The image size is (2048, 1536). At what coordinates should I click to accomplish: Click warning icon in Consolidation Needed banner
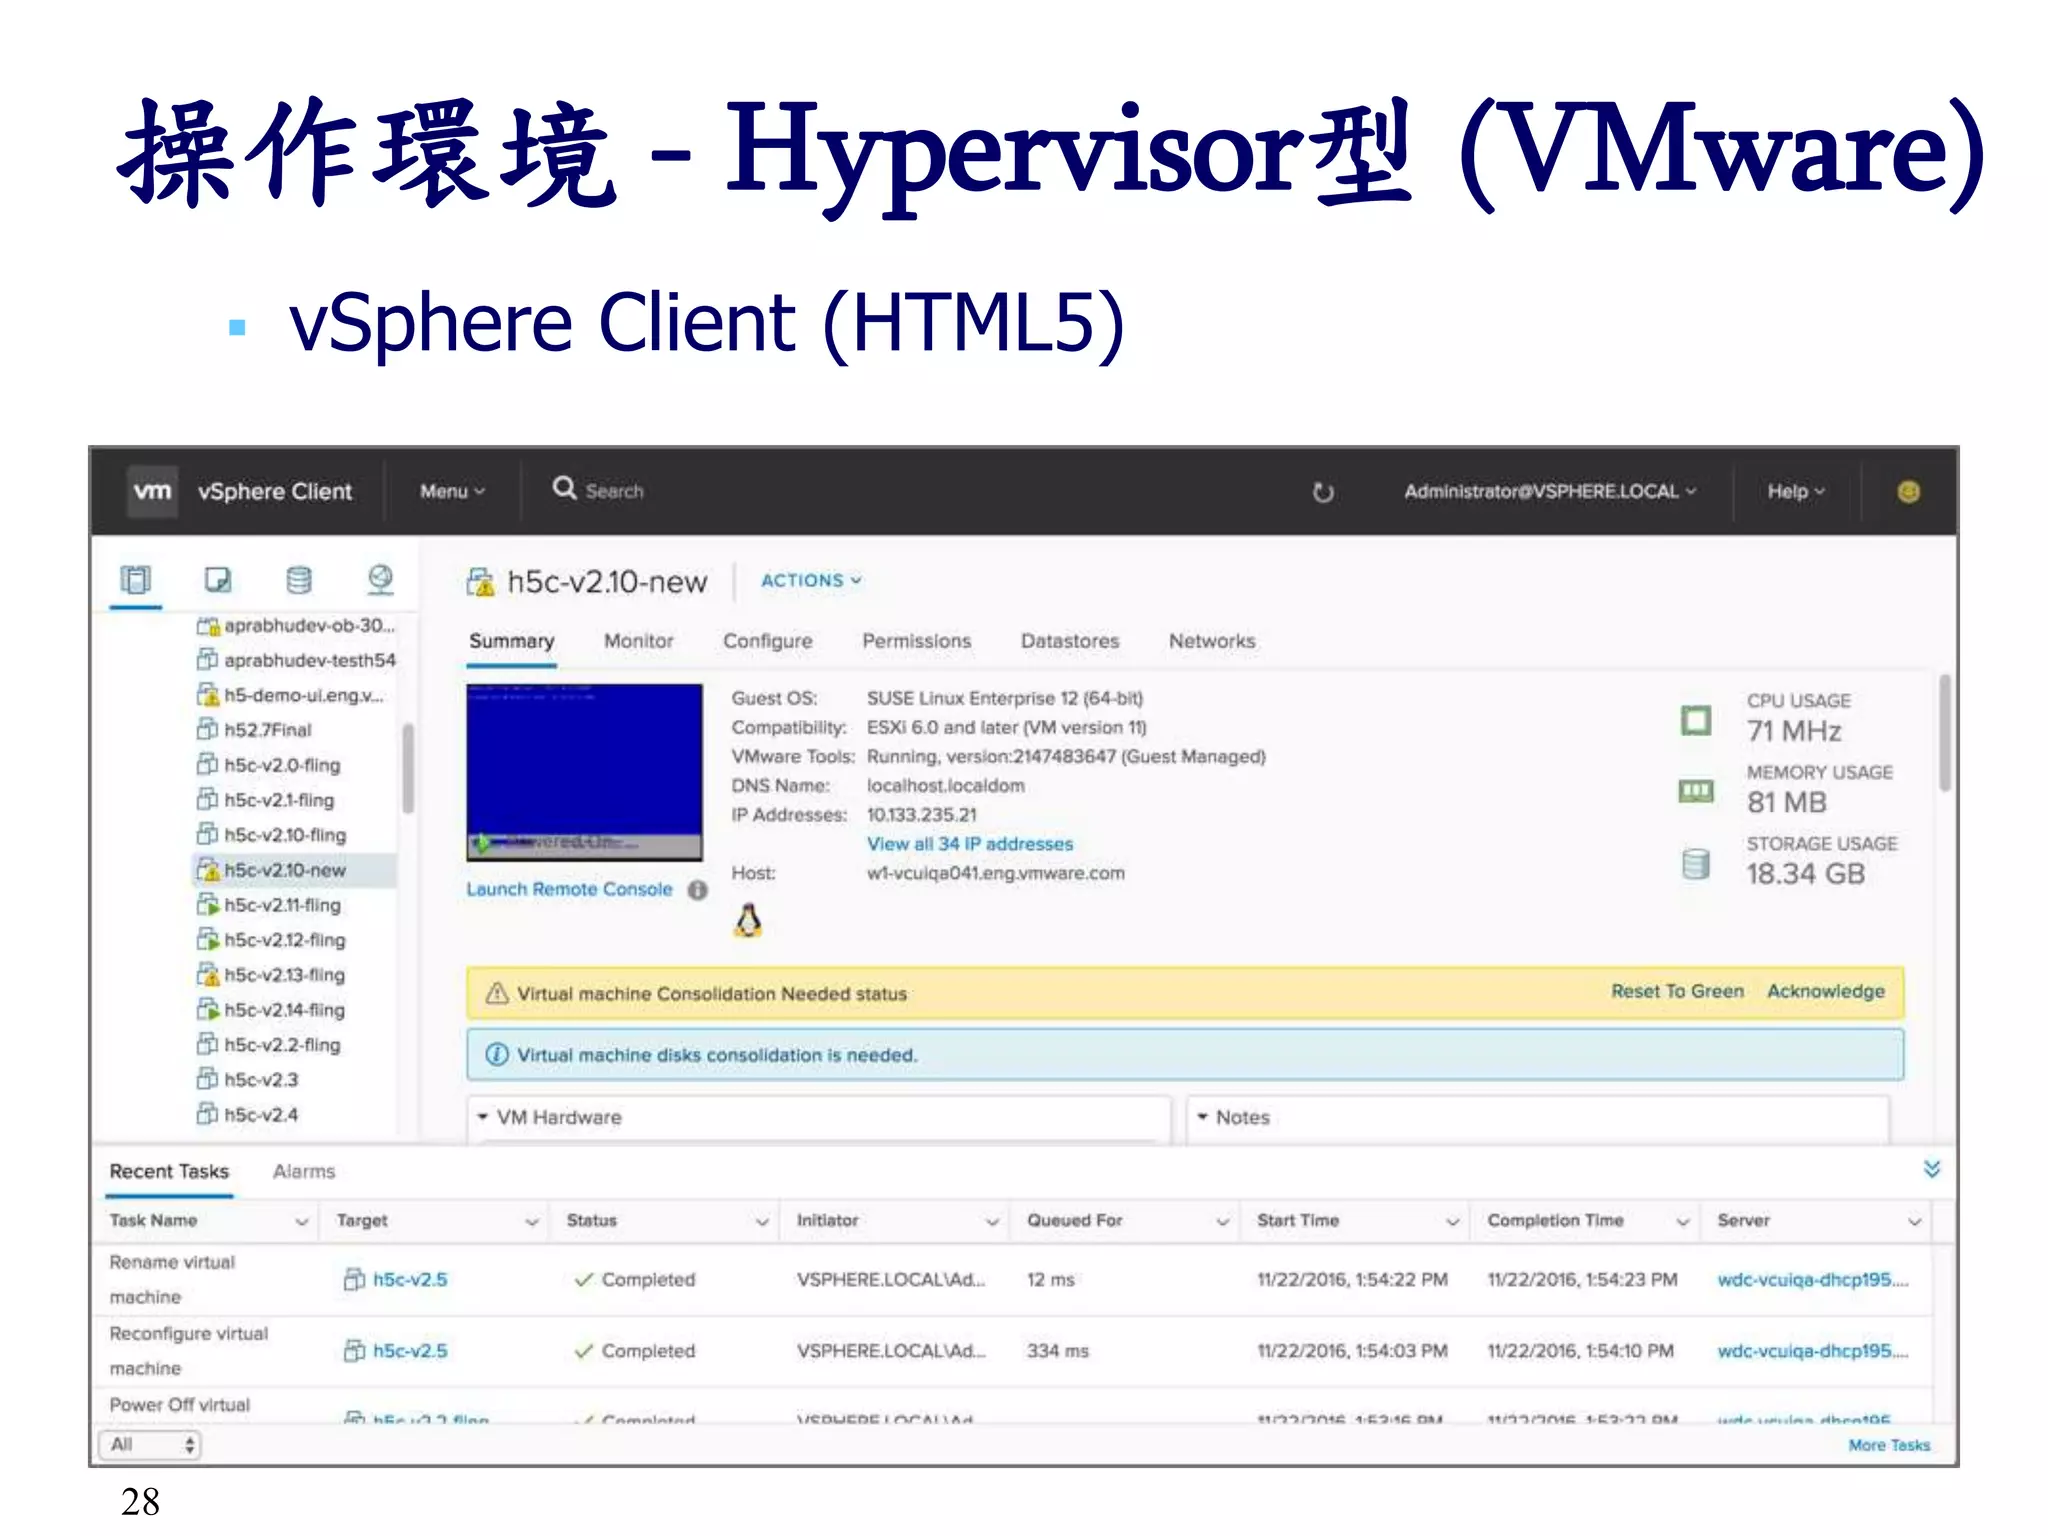click(497, 993)
